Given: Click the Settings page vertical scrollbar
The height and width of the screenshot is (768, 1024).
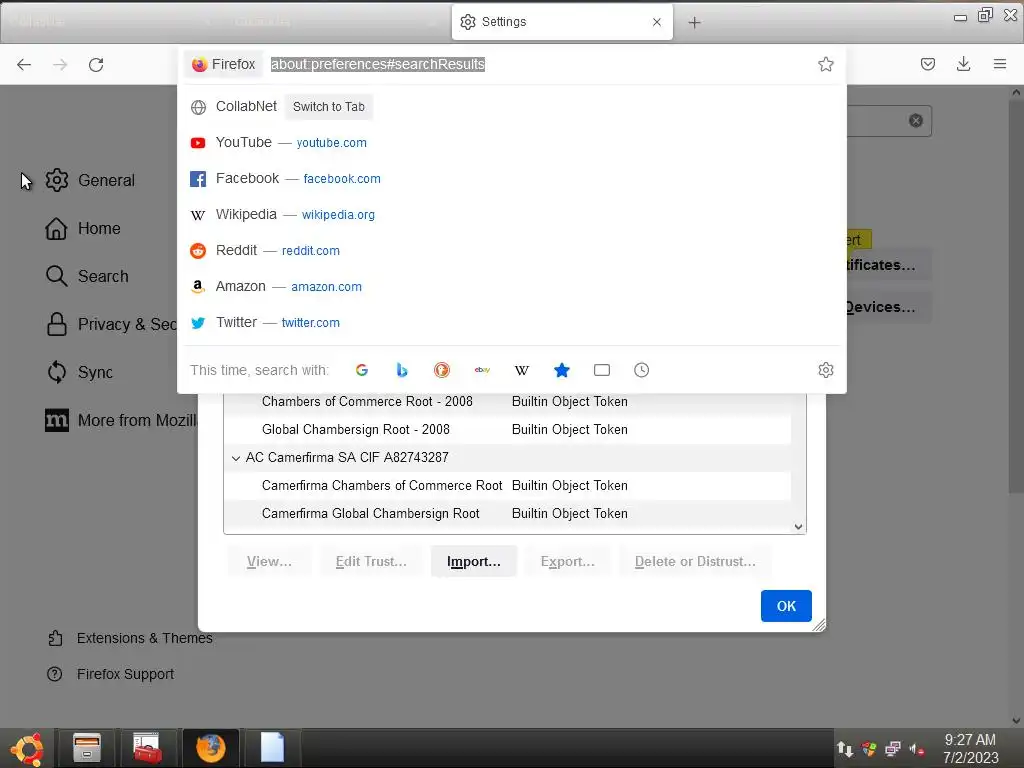Looking at the screenshot, I should click(x=1016, y=294).
